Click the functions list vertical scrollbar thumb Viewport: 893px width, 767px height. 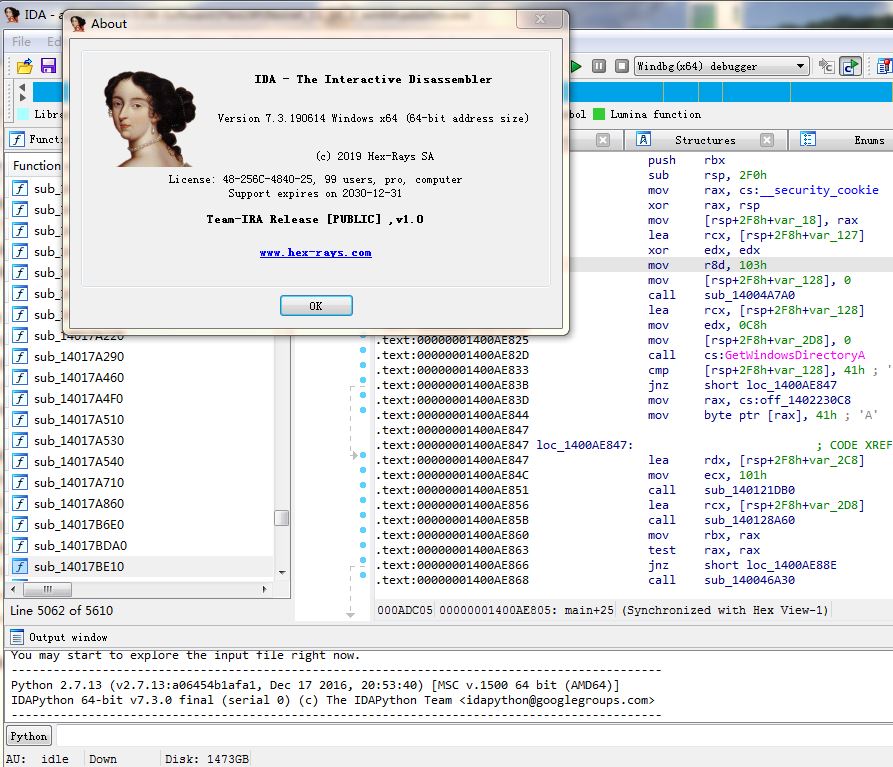[281, 518]
